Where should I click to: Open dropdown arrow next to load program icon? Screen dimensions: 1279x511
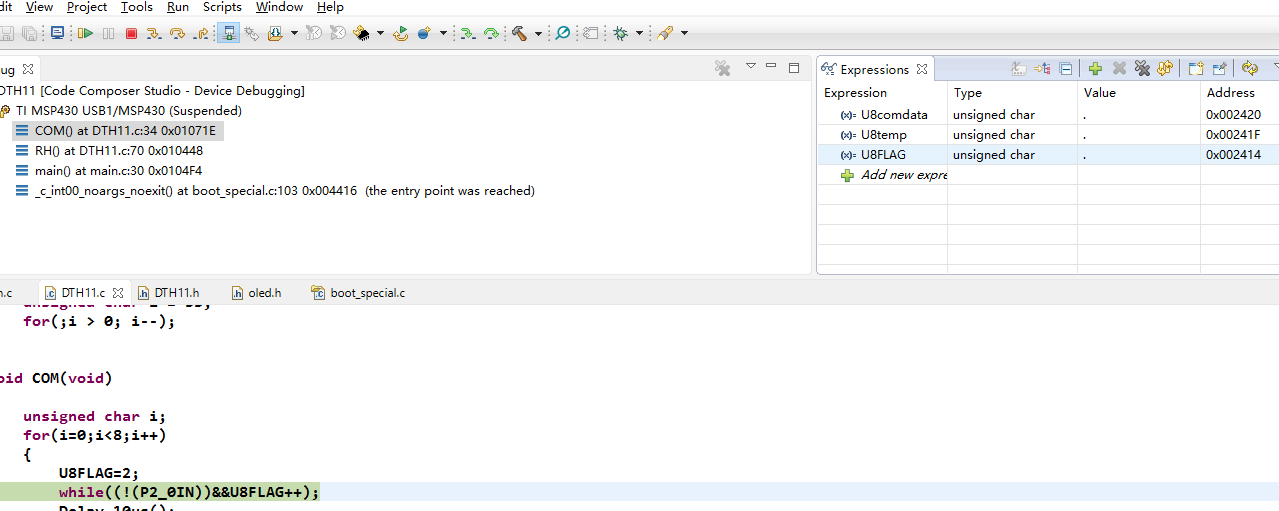tap(294, 33)
